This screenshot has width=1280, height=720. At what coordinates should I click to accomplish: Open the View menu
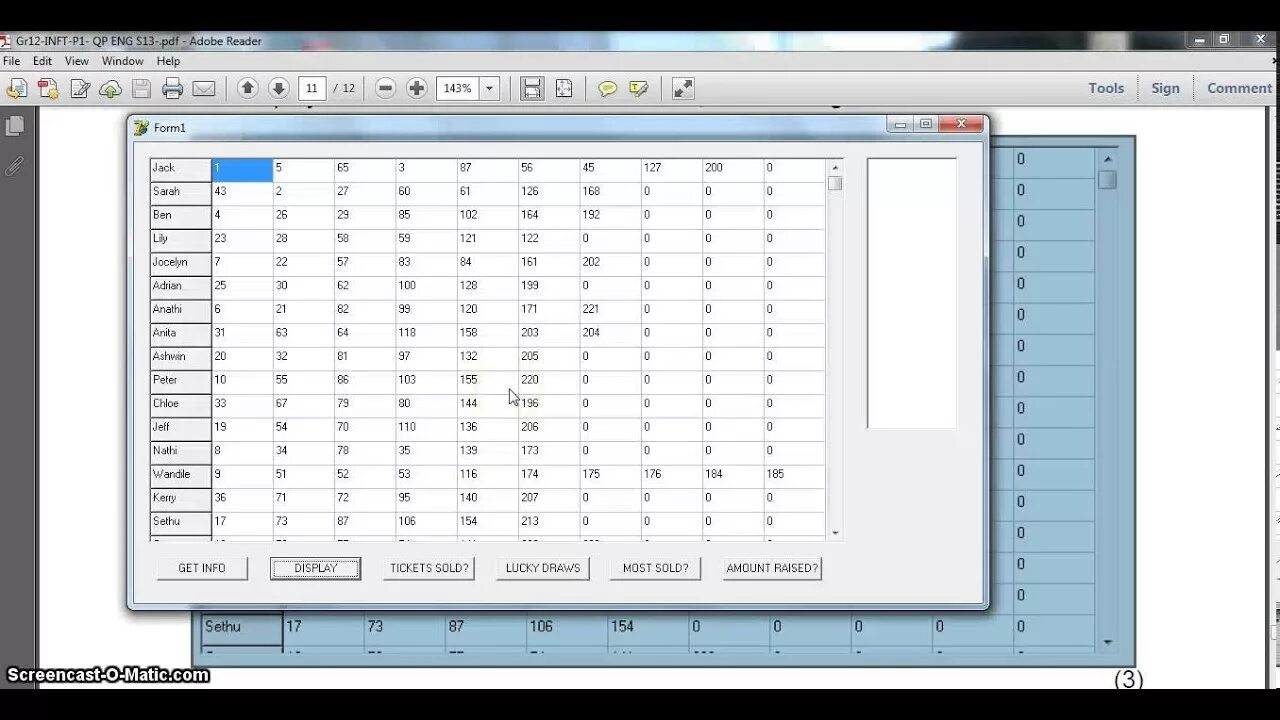click(x=77, y=61)
